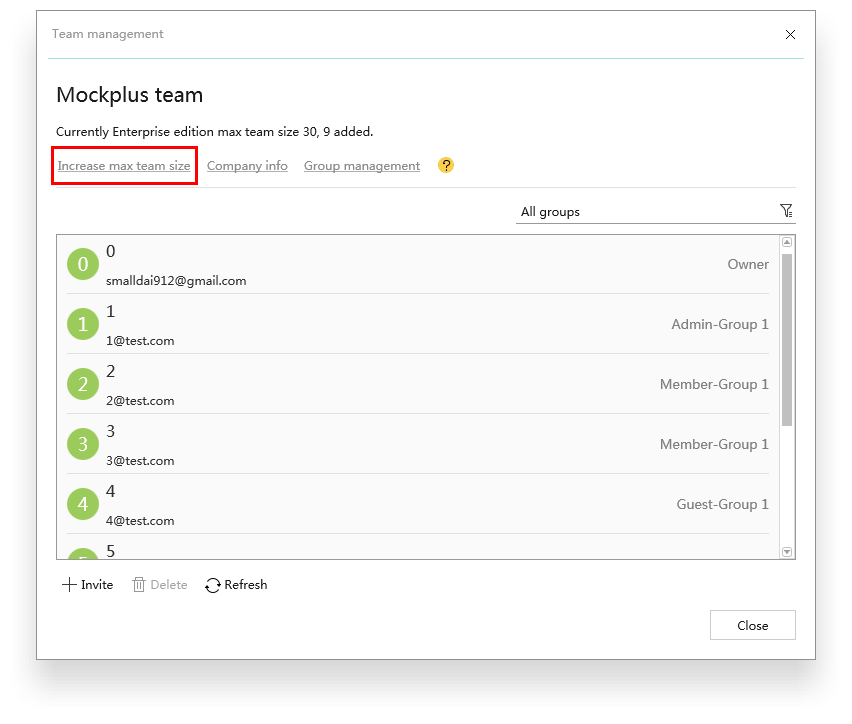Select smalldai912@gmail.com email text
Image resolution: width=852 pixels, height=724 pixels.
[x=176, y=281]
